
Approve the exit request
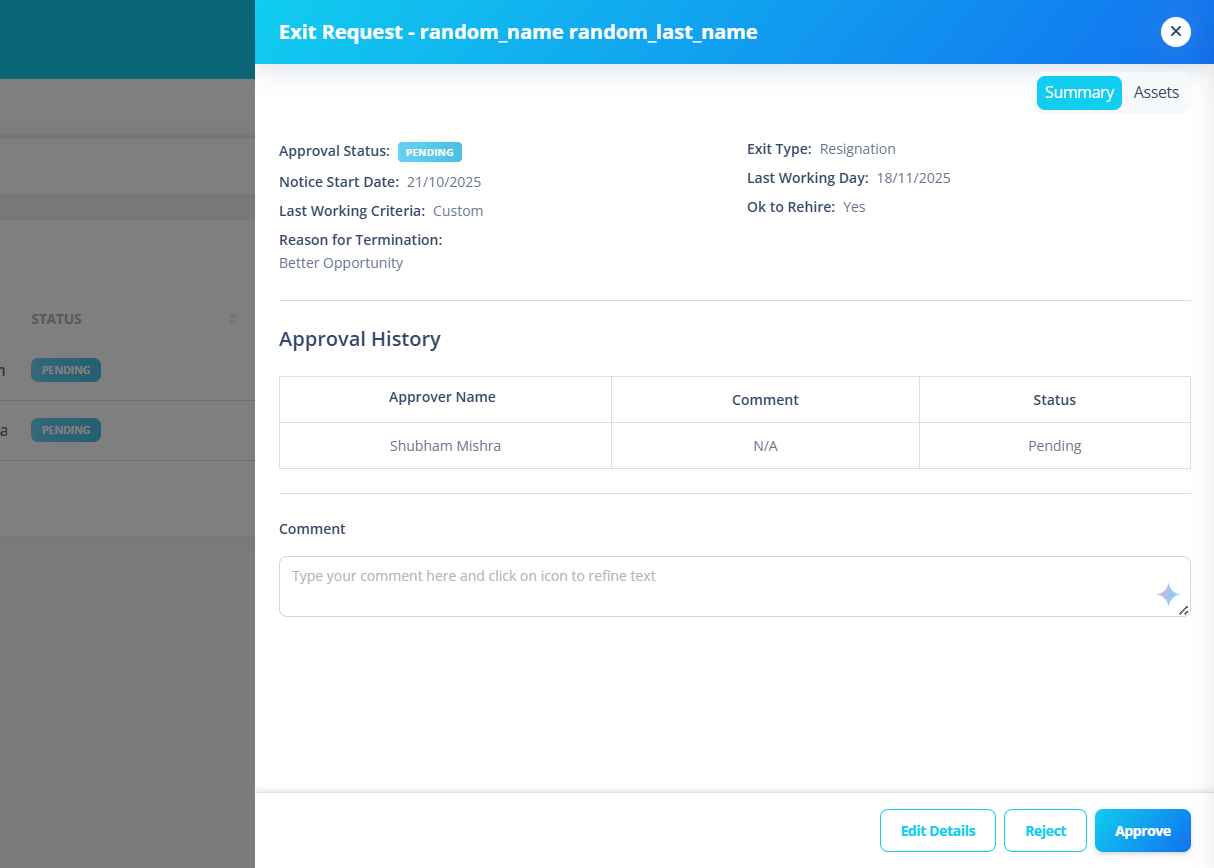(1143, 830)
